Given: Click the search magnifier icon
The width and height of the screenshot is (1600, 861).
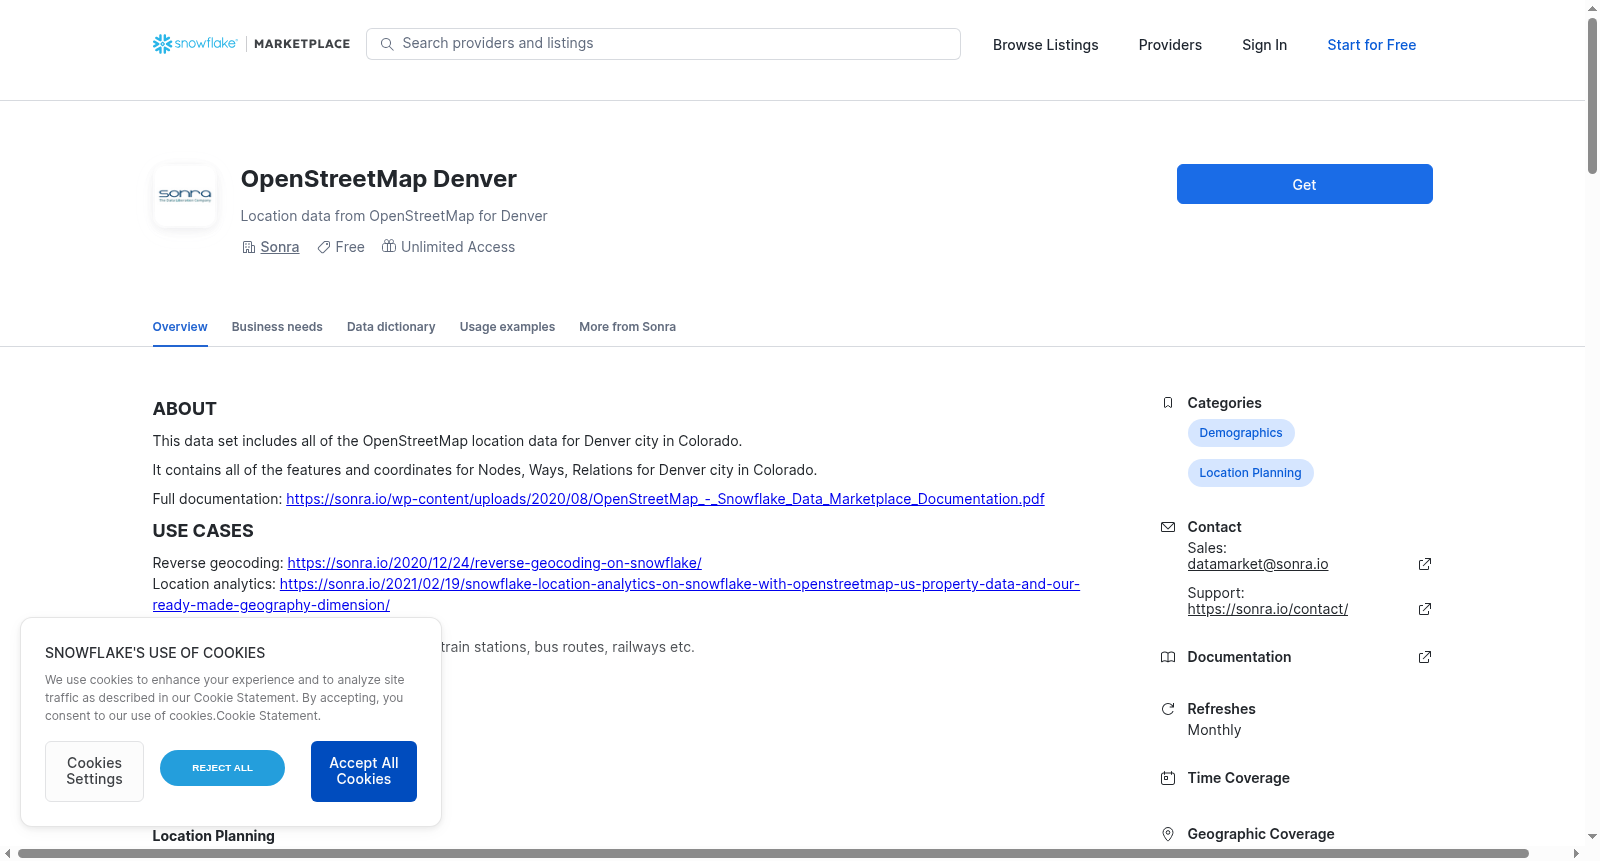Looking at the screenshot, I should pyautogui.click(x=387, y=44).
